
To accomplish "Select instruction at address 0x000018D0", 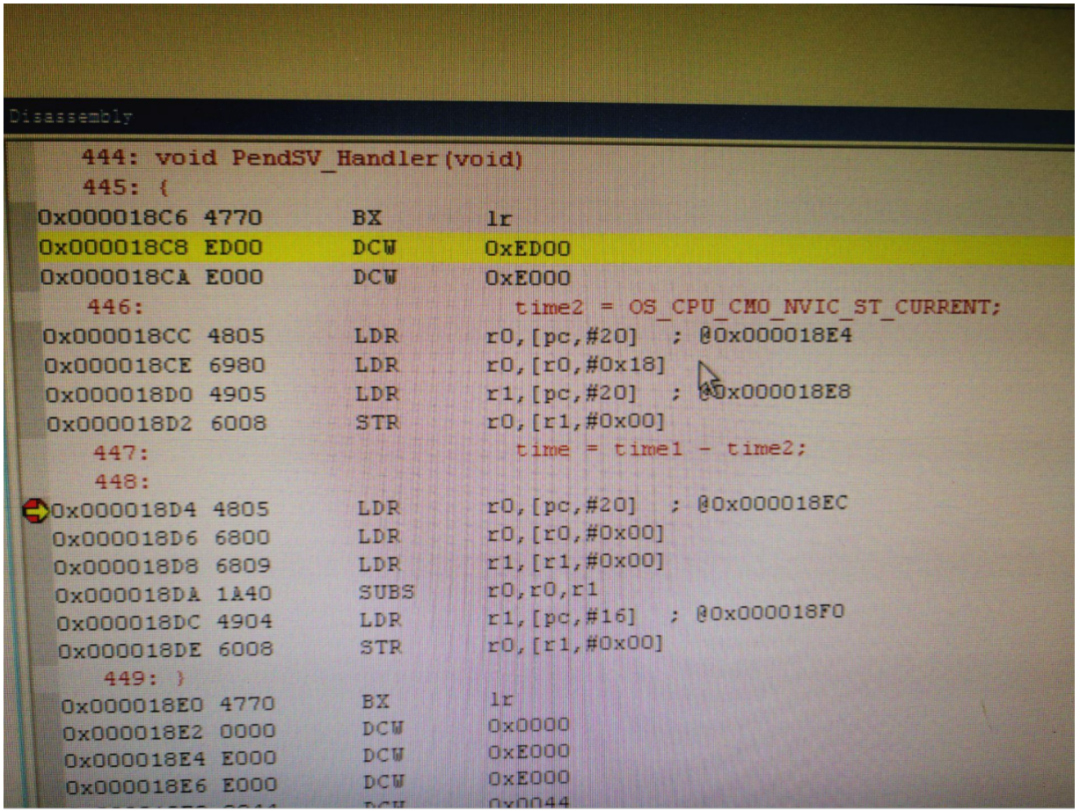I will point(448,394).
